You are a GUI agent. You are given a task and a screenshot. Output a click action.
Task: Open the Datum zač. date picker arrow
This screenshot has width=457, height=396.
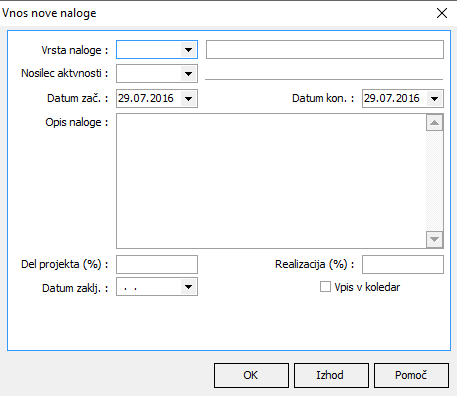coord(188,99)
